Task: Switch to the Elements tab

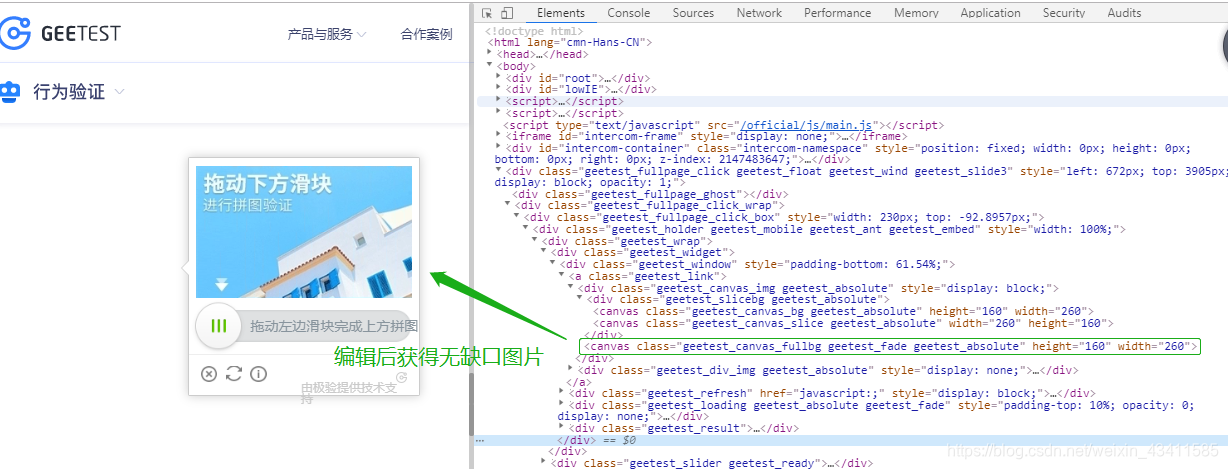Action: pyautogui.click(x=560, y=13)
